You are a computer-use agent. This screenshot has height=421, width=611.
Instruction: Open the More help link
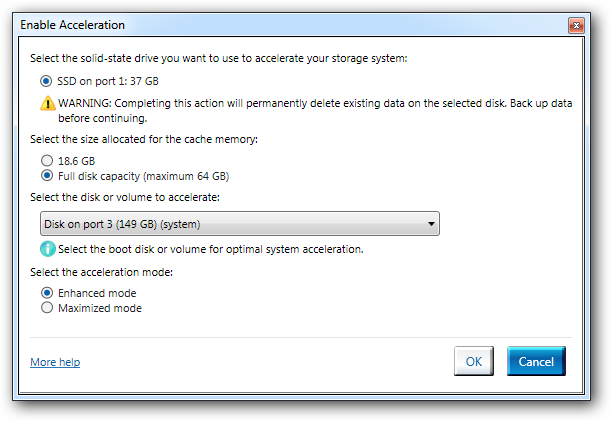pos(55,362)
